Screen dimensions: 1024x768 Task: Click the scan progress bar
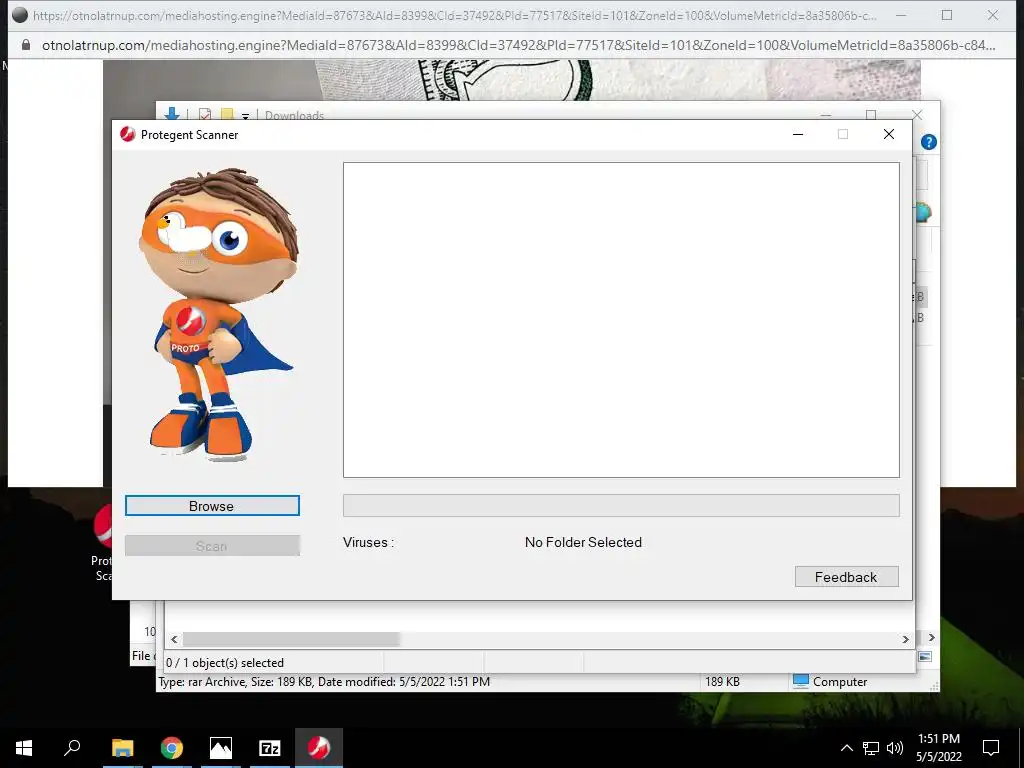coord(621,505)
